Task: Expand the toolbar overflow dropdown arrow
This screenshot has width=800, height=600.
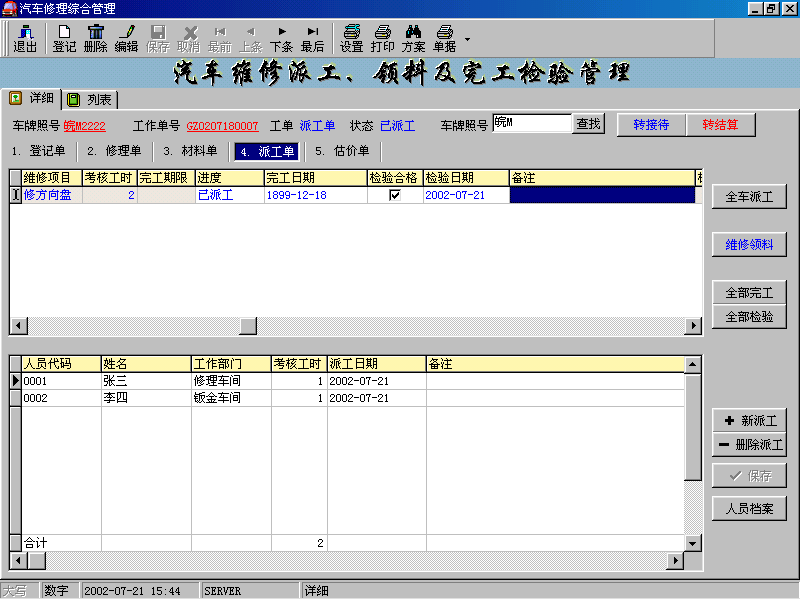Action: click(x=467, y=39)
